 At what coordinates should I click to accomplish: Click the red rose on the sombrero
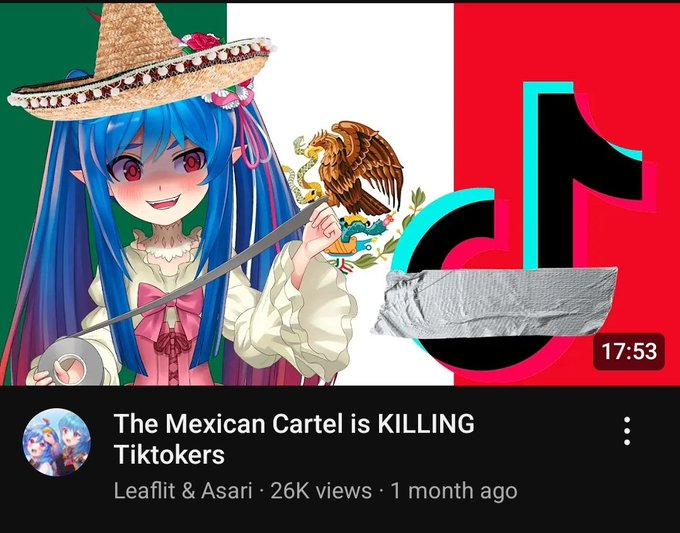click(x=202, y=42)
